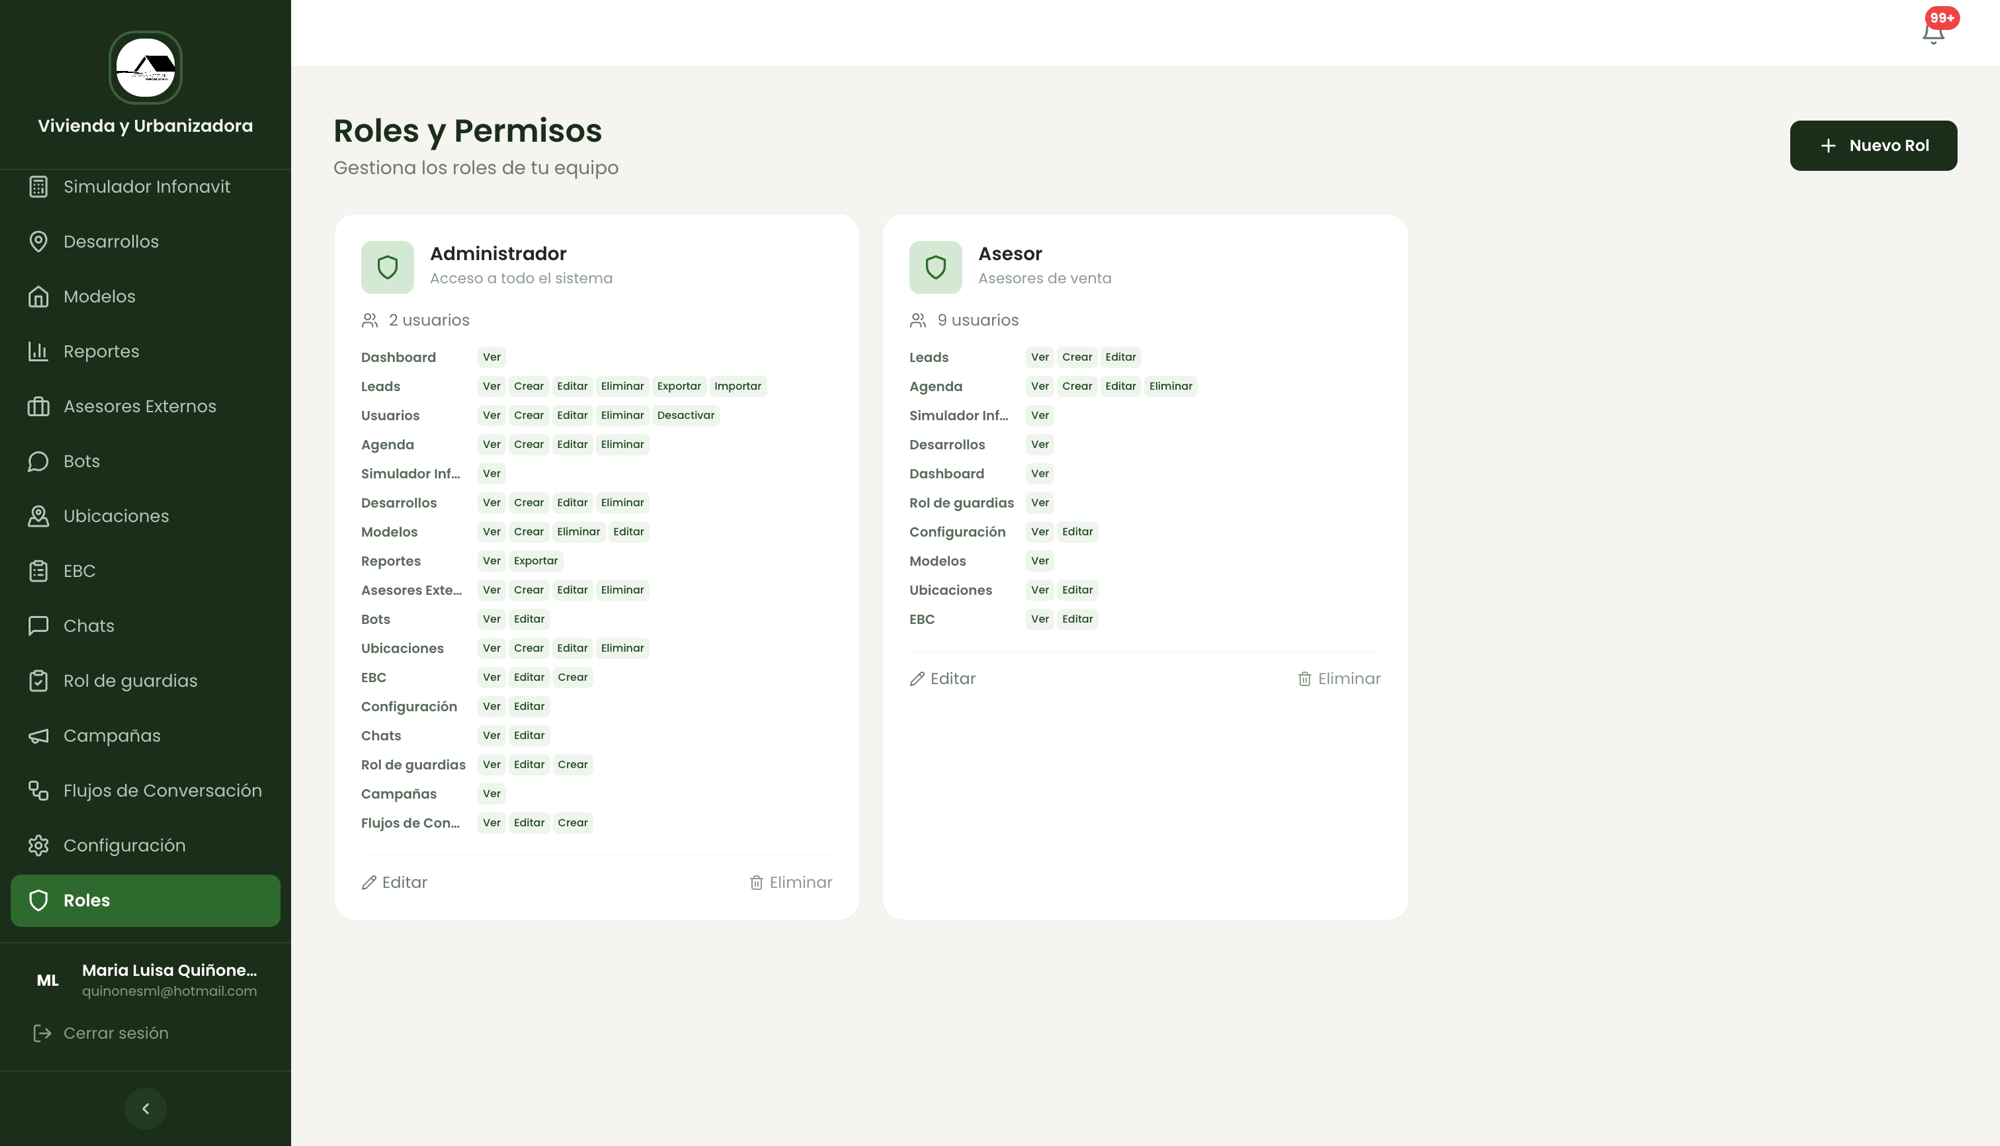Delete the Asesor role using Eliminar

(x=1339, y=679)
